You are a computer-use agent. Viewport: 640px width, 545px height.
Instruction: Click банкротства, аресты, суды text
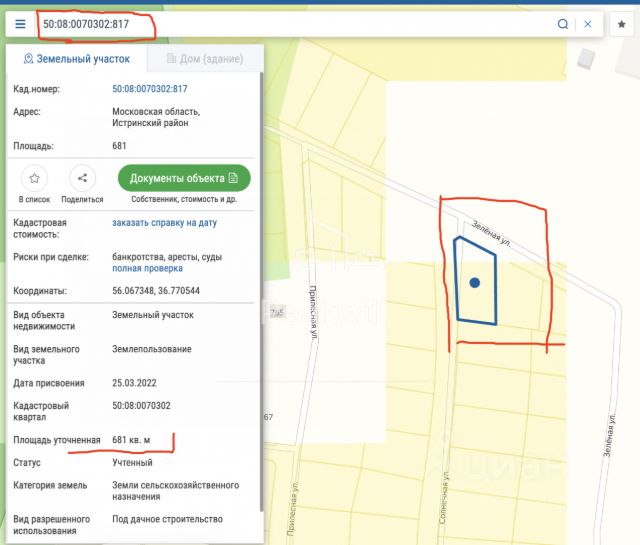[x=167, y=257]
